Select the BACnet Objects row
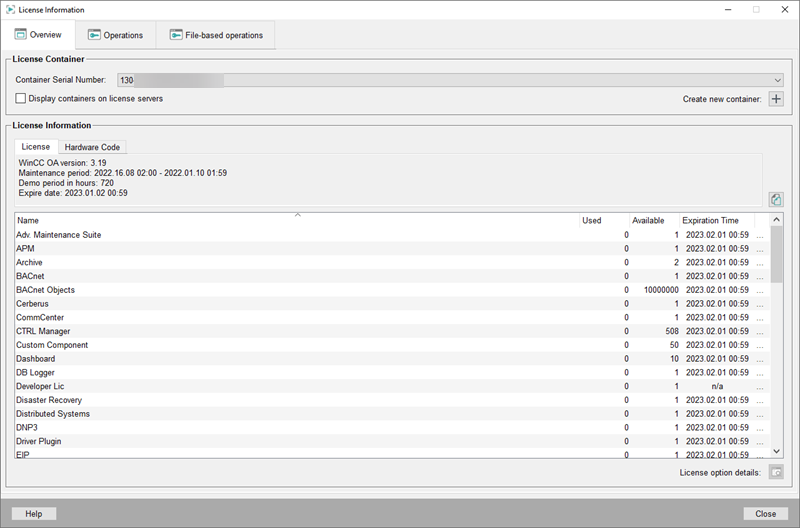 [392, 290]
